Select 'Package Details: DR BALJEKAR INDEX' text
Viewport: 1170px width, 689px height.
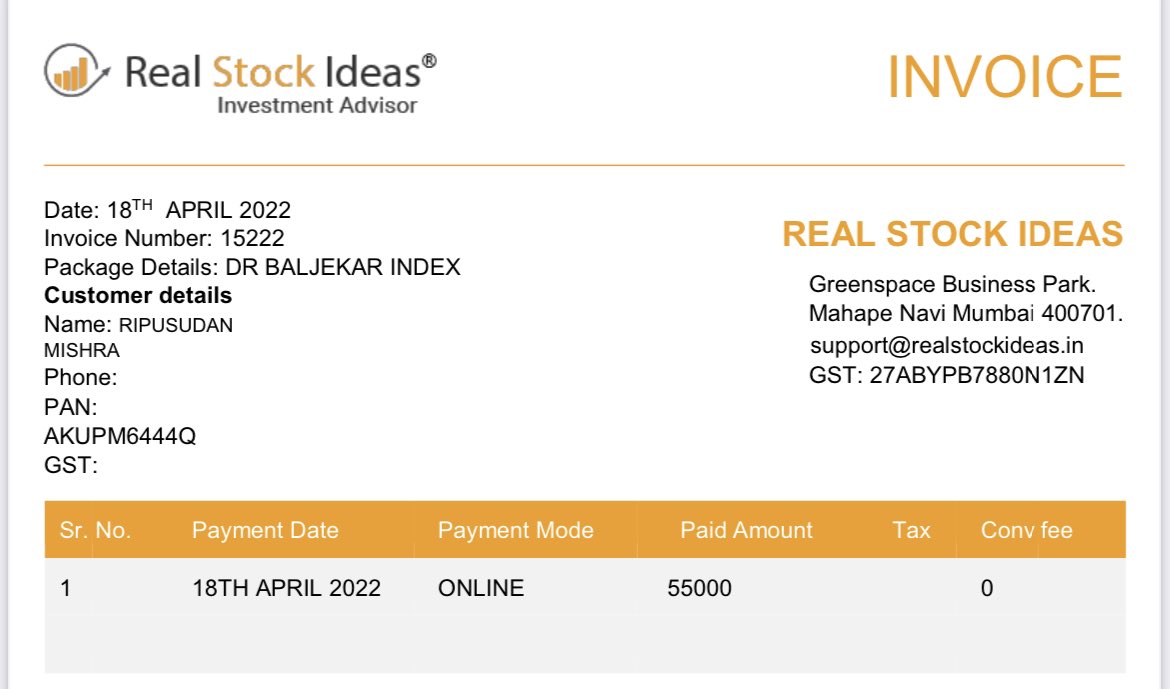tap(252, 267)
